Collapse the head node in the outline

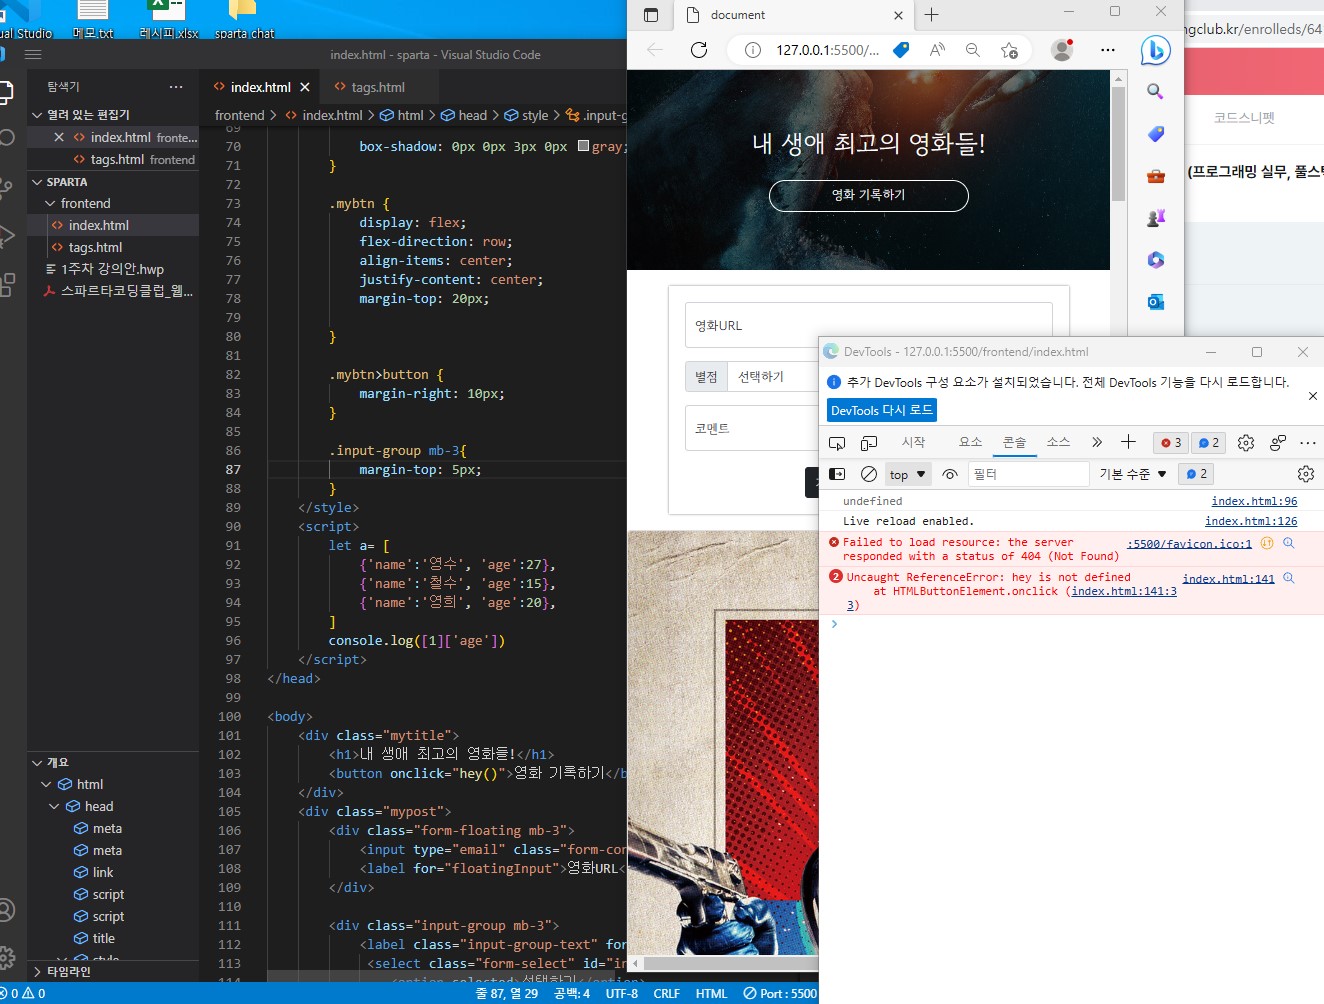[54, 806]
